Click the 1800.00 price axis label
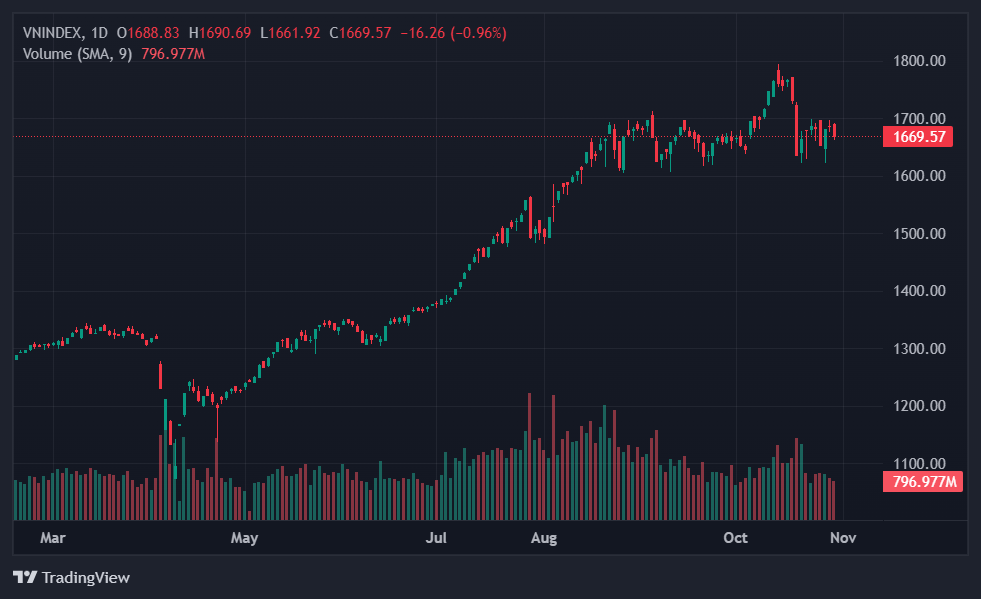 point(918,61)
